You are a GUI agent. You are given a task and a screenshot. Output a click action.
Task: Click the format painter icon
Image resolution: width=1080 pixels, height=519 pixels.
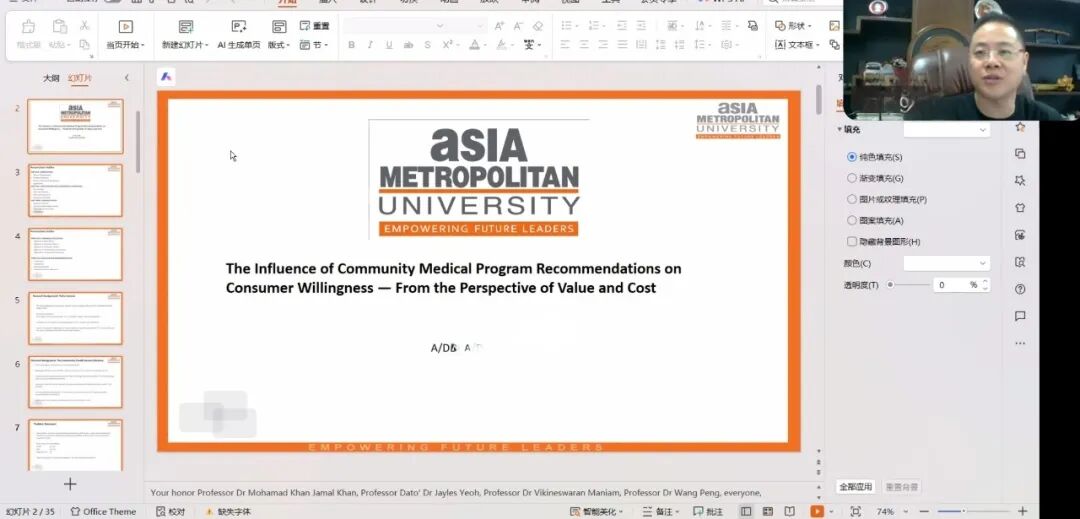pyautogui.click(x=28, y=27)
